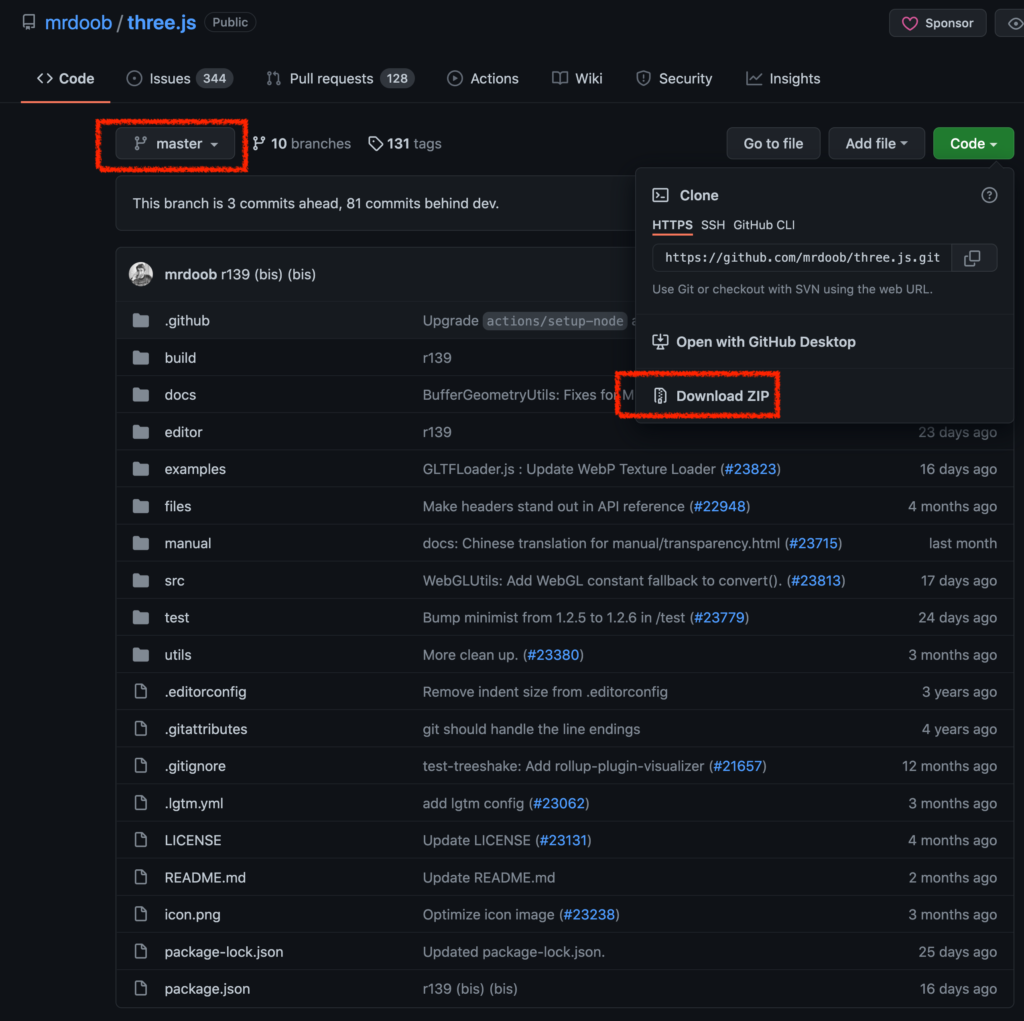Click the help icon in Clone panel

pos(989,195)
